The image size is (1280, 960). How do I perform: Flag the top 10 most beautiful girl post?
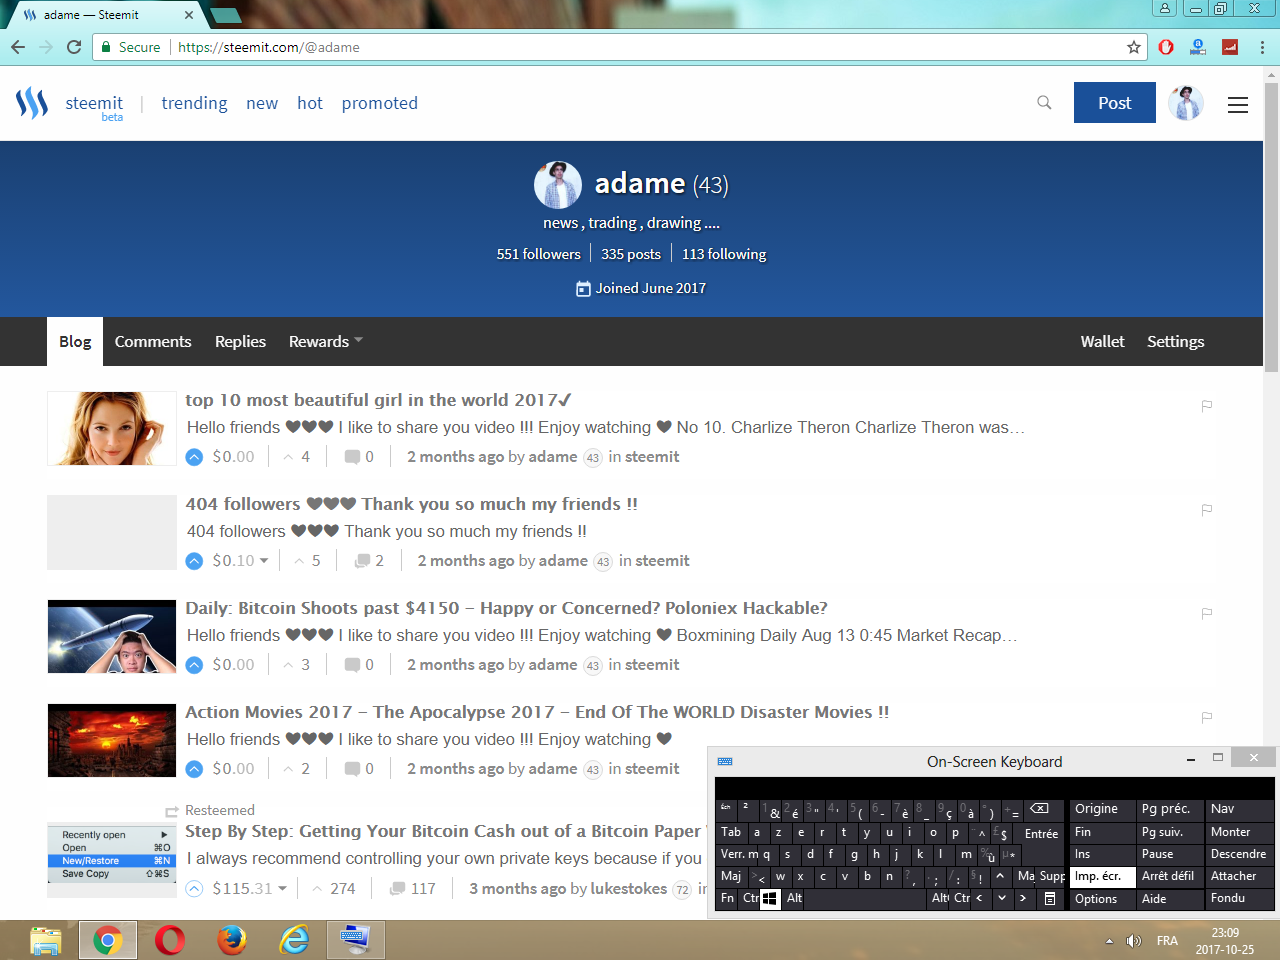pos(1207,406)
